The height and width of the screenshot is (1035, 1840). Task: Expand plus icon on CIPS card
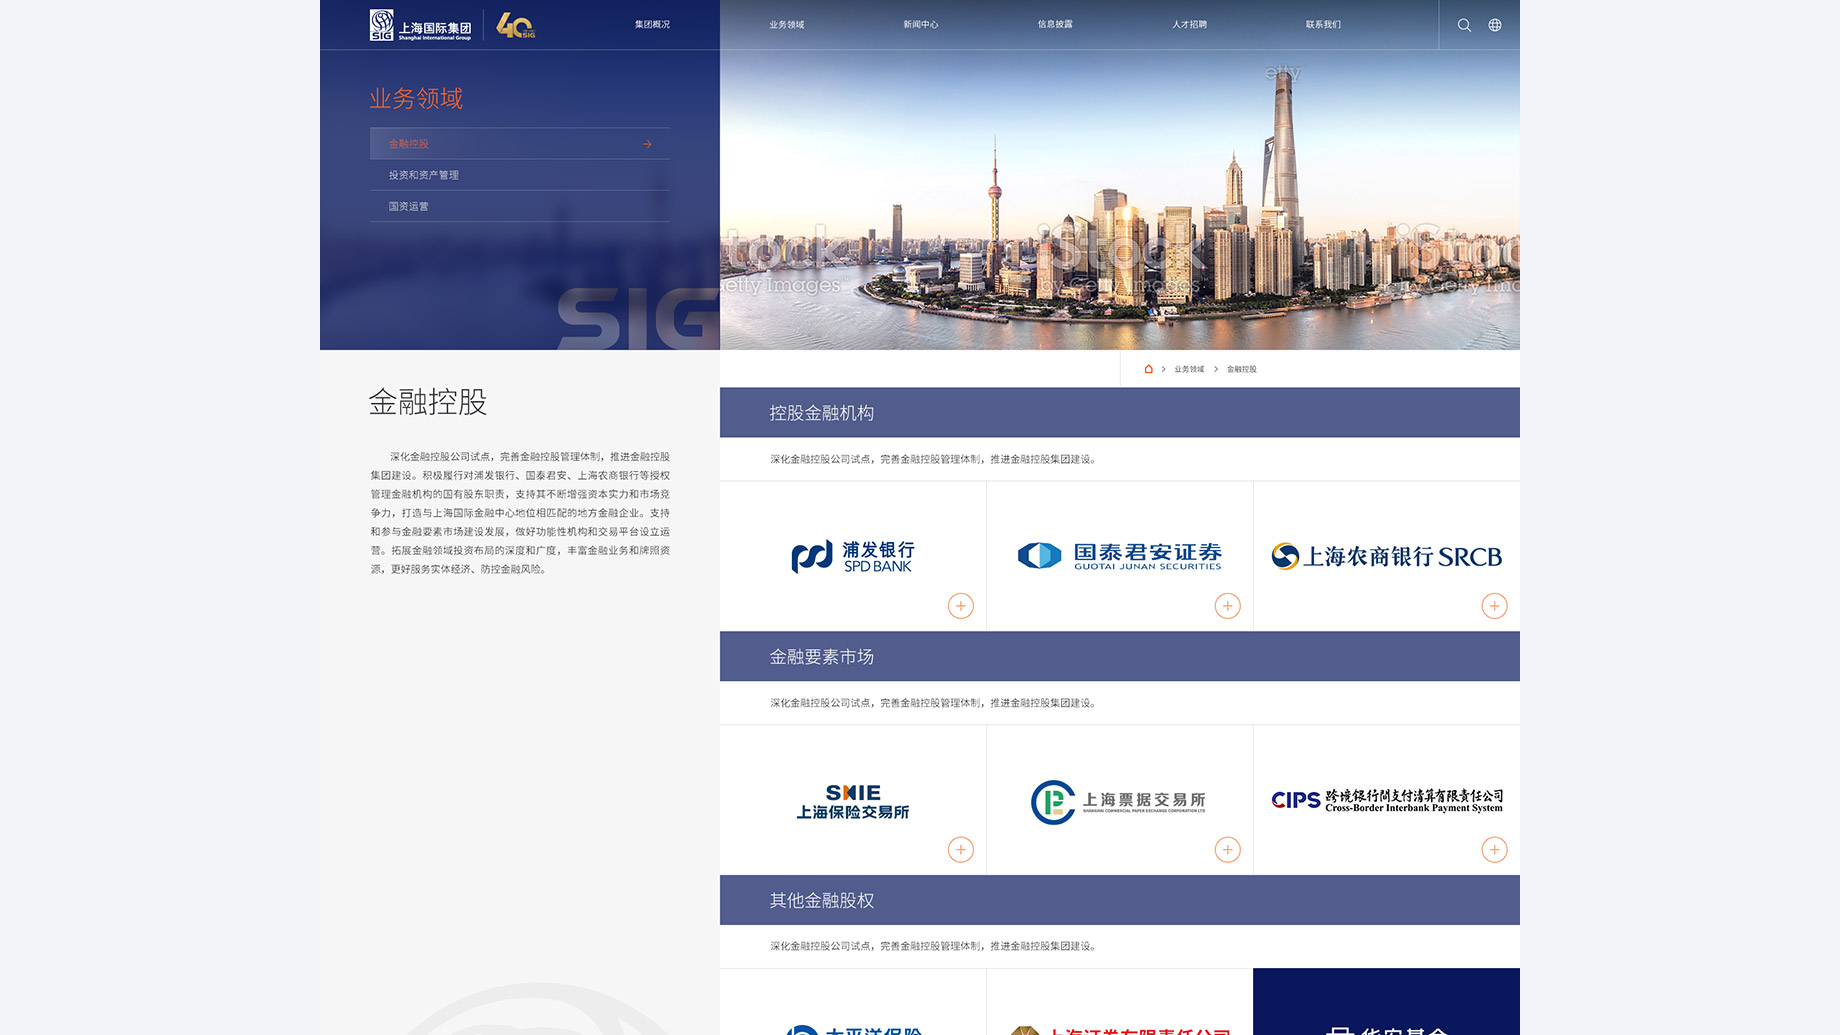click(x=1494, y=850)
